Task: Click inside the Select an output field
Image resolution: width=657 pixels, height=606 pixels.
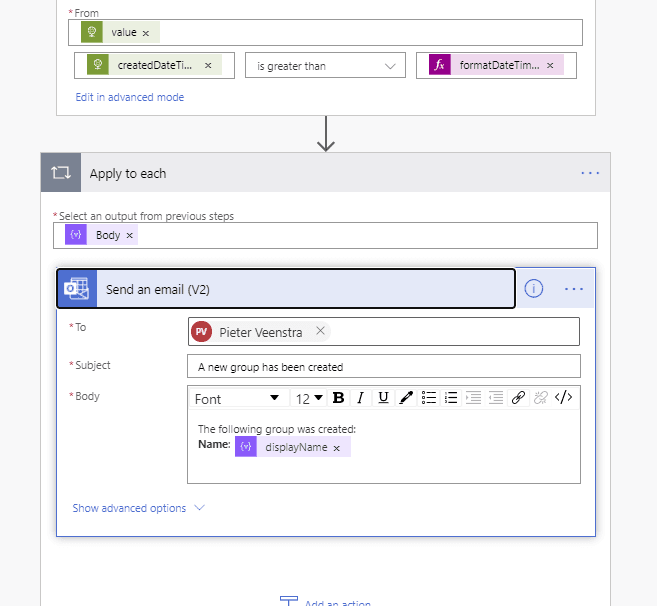Action: tap(325, 235)
